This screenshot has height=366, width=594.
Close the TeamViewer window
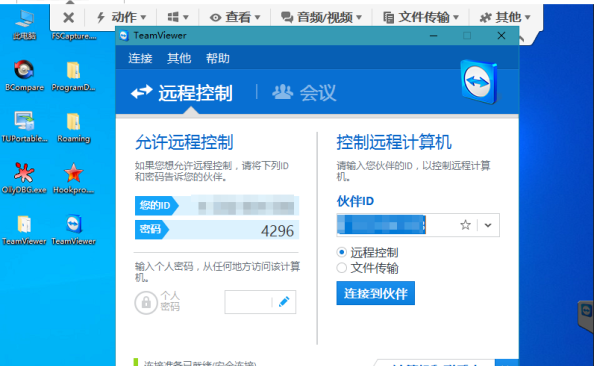pyautogui.click(x=501, y=36)
